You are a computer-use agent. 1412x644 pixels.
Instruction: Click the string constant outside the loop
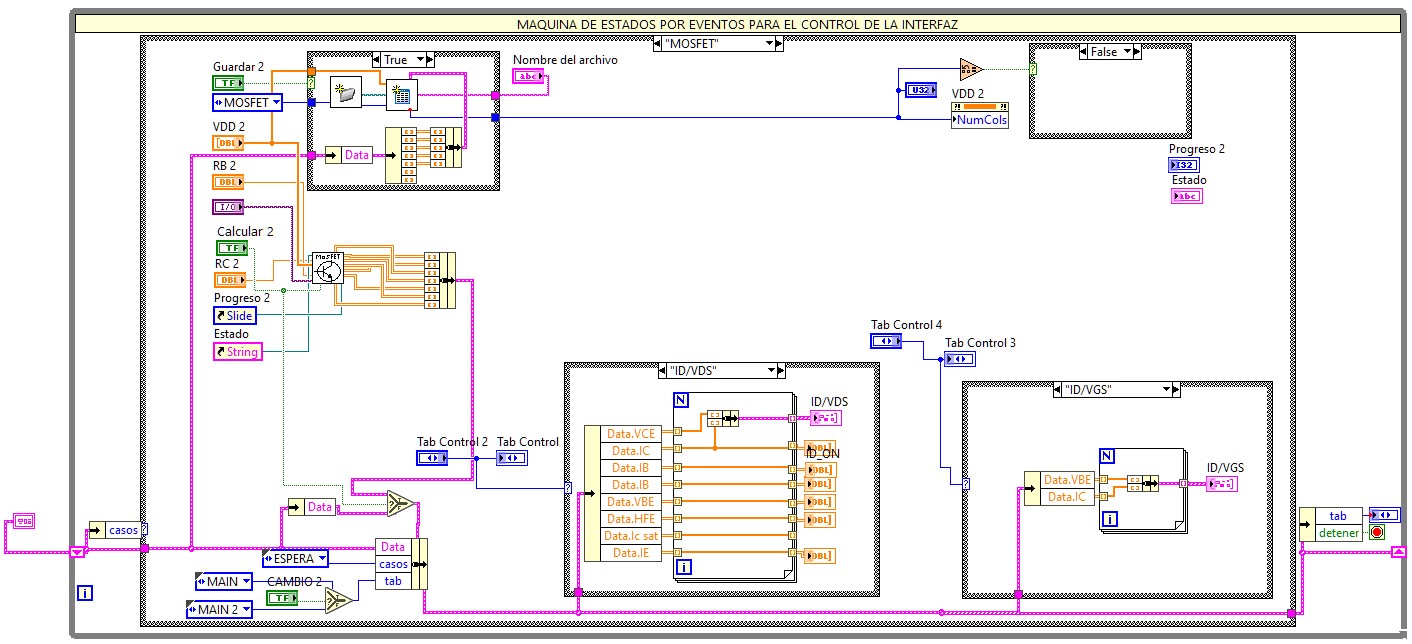pyautogui.click(x=23, y=521)
